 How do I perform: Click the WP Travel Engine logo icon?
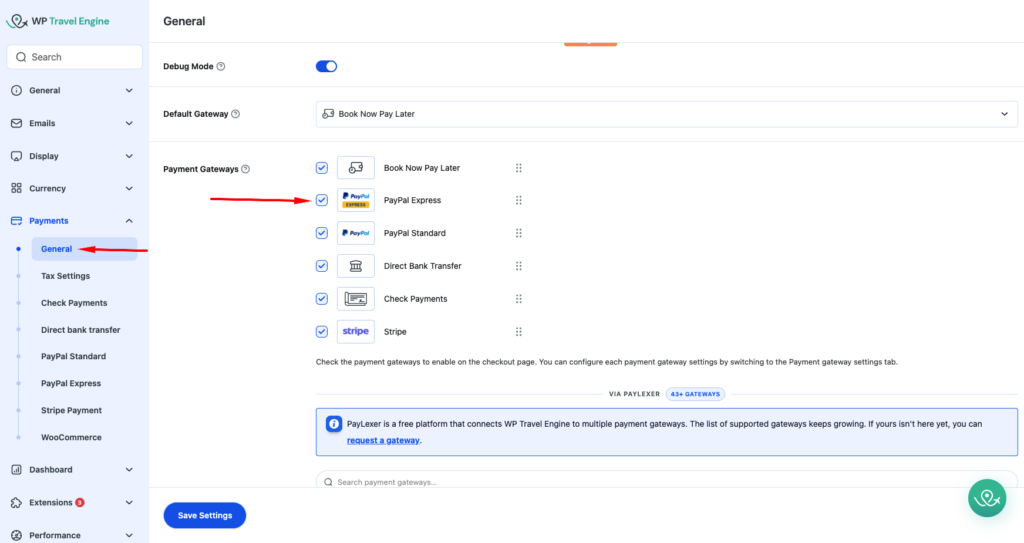(x=16, y=21)
